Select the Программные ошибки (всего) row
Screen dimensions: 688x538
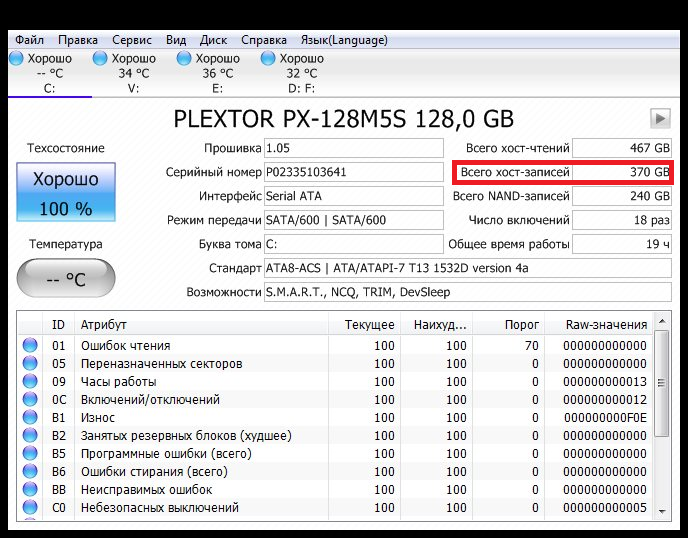pyautogui.click(x=335, y=453)
